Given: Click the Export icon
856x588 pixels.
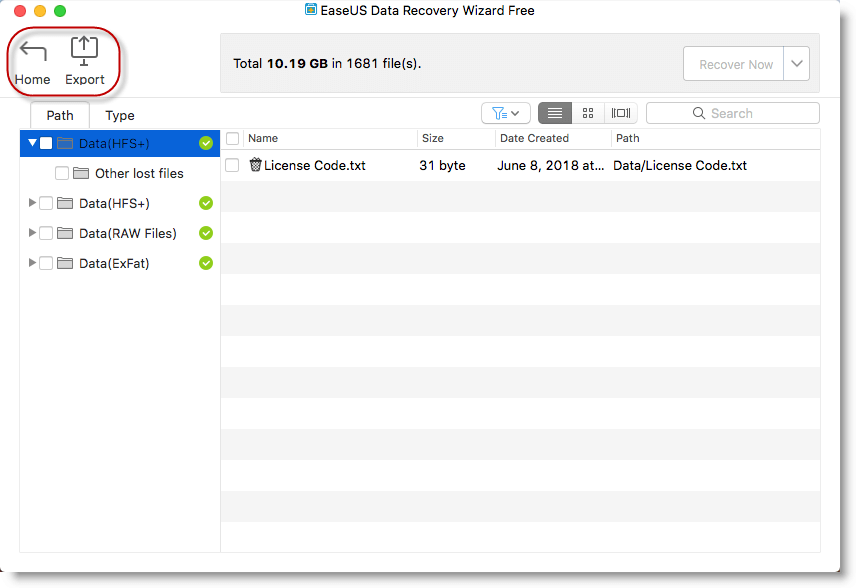Looking at the screenshot, I should [84, 50].
